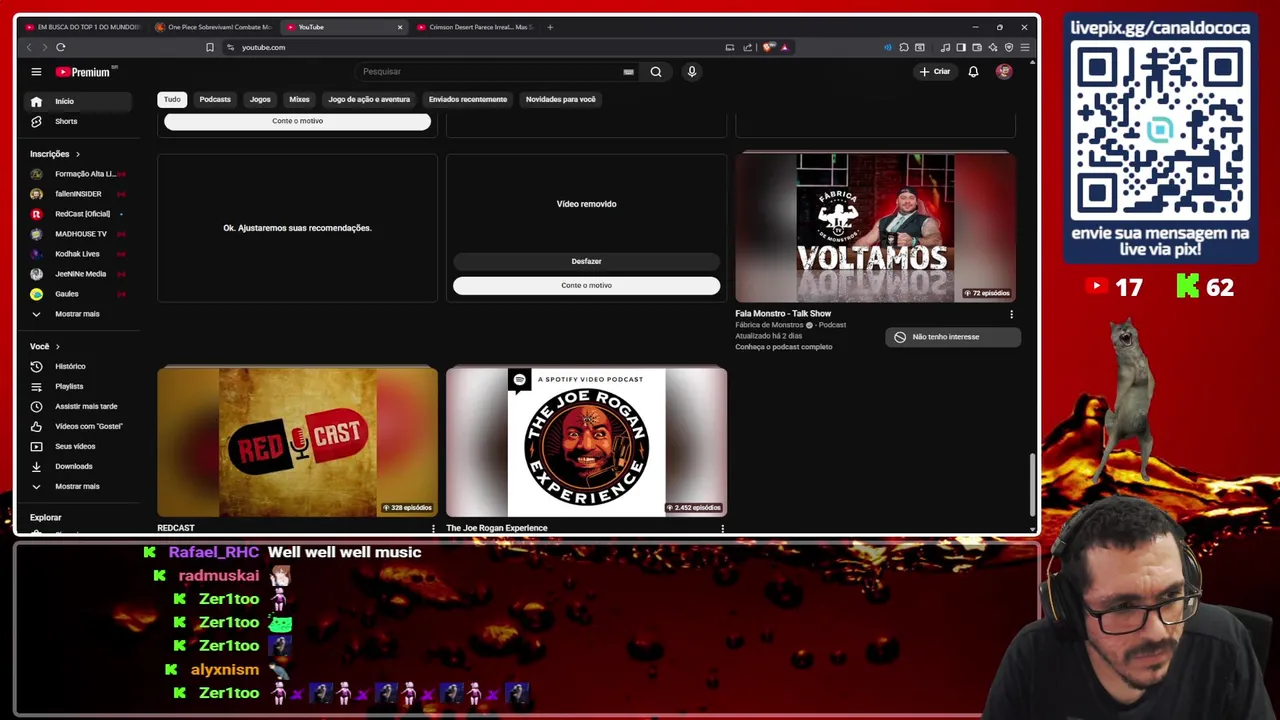The height and width of the screenshot is (720, 1280).
Task: Open three-dot menu for REDCAST podcast
Action: [433, 528]
